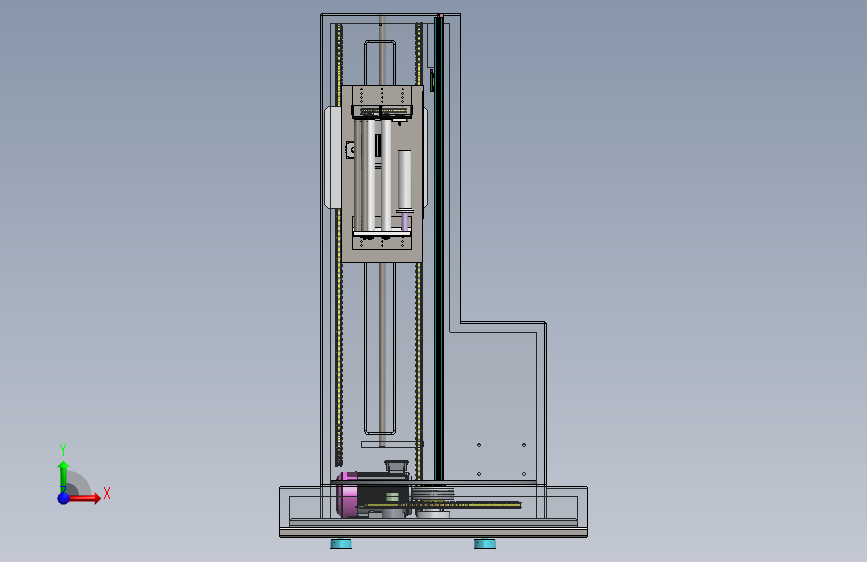The image size is (867, 562).
Task: Select the pink motor end cap
Action: (x=347, y=494)
